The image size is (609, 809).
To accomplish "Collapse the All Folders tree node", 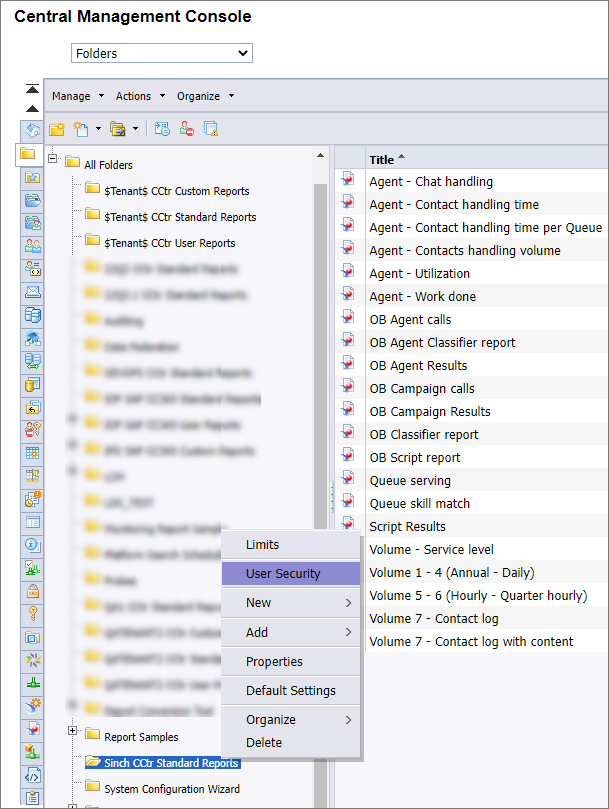I will (x=52, y=160).
